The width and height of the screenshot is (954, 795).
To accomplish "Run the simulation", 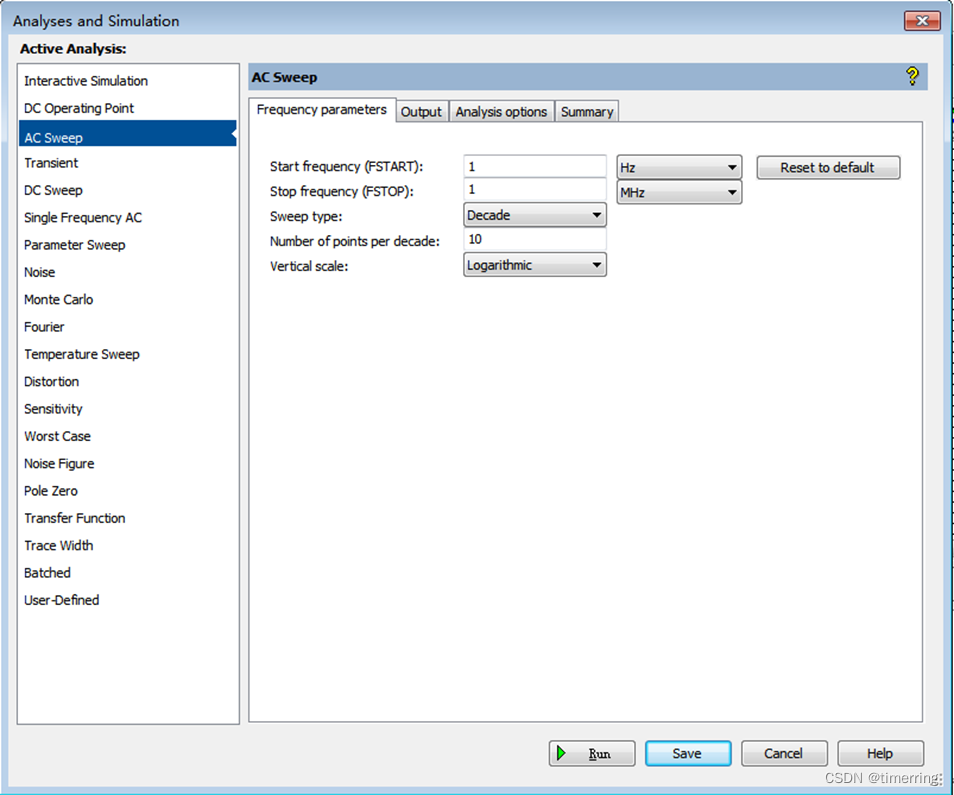I will 592,754.
